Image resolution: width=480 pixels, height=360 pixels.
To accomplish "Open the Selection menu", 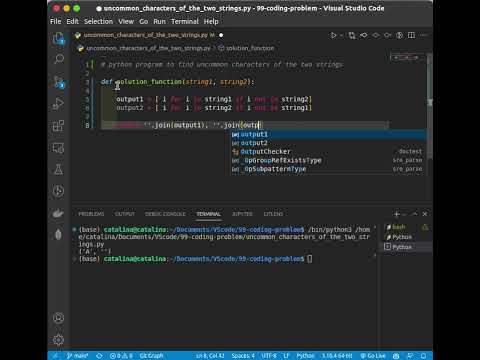I will (98, 21).
